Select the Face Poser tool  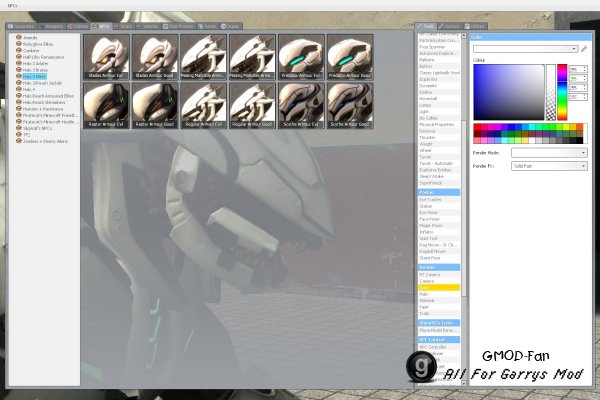[439, 219]
